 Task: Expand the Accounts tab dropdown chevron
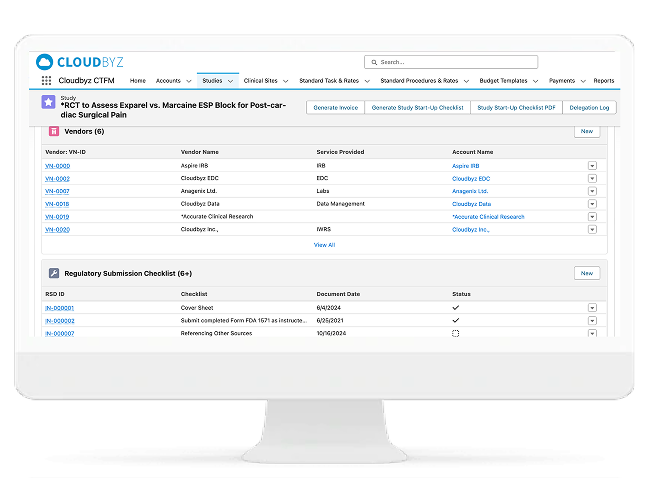(x=189, y=81)
